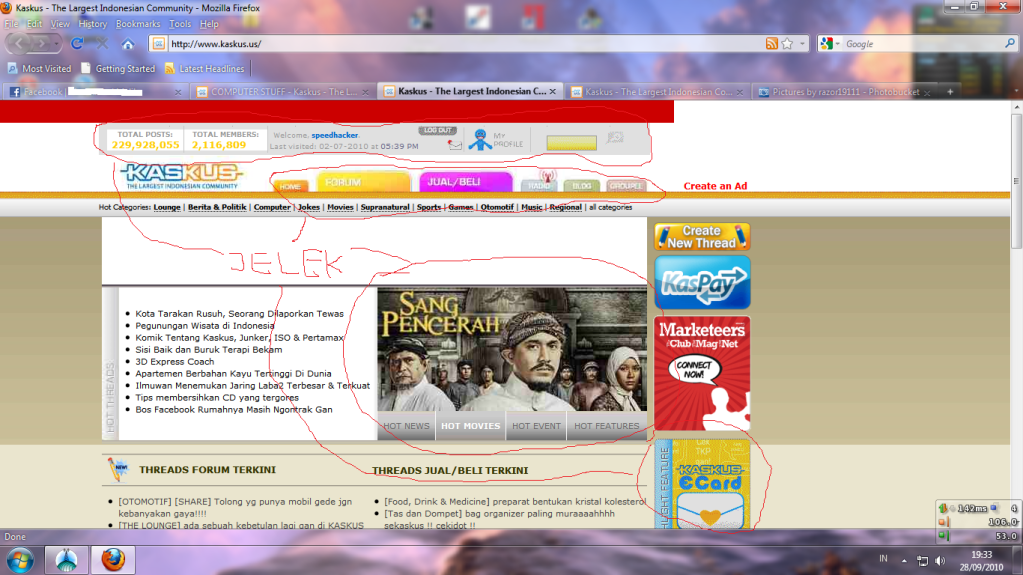Viewport: 1023px width, 575px height.
Task: Open a new tab with plus button
Action: point(950,92)
